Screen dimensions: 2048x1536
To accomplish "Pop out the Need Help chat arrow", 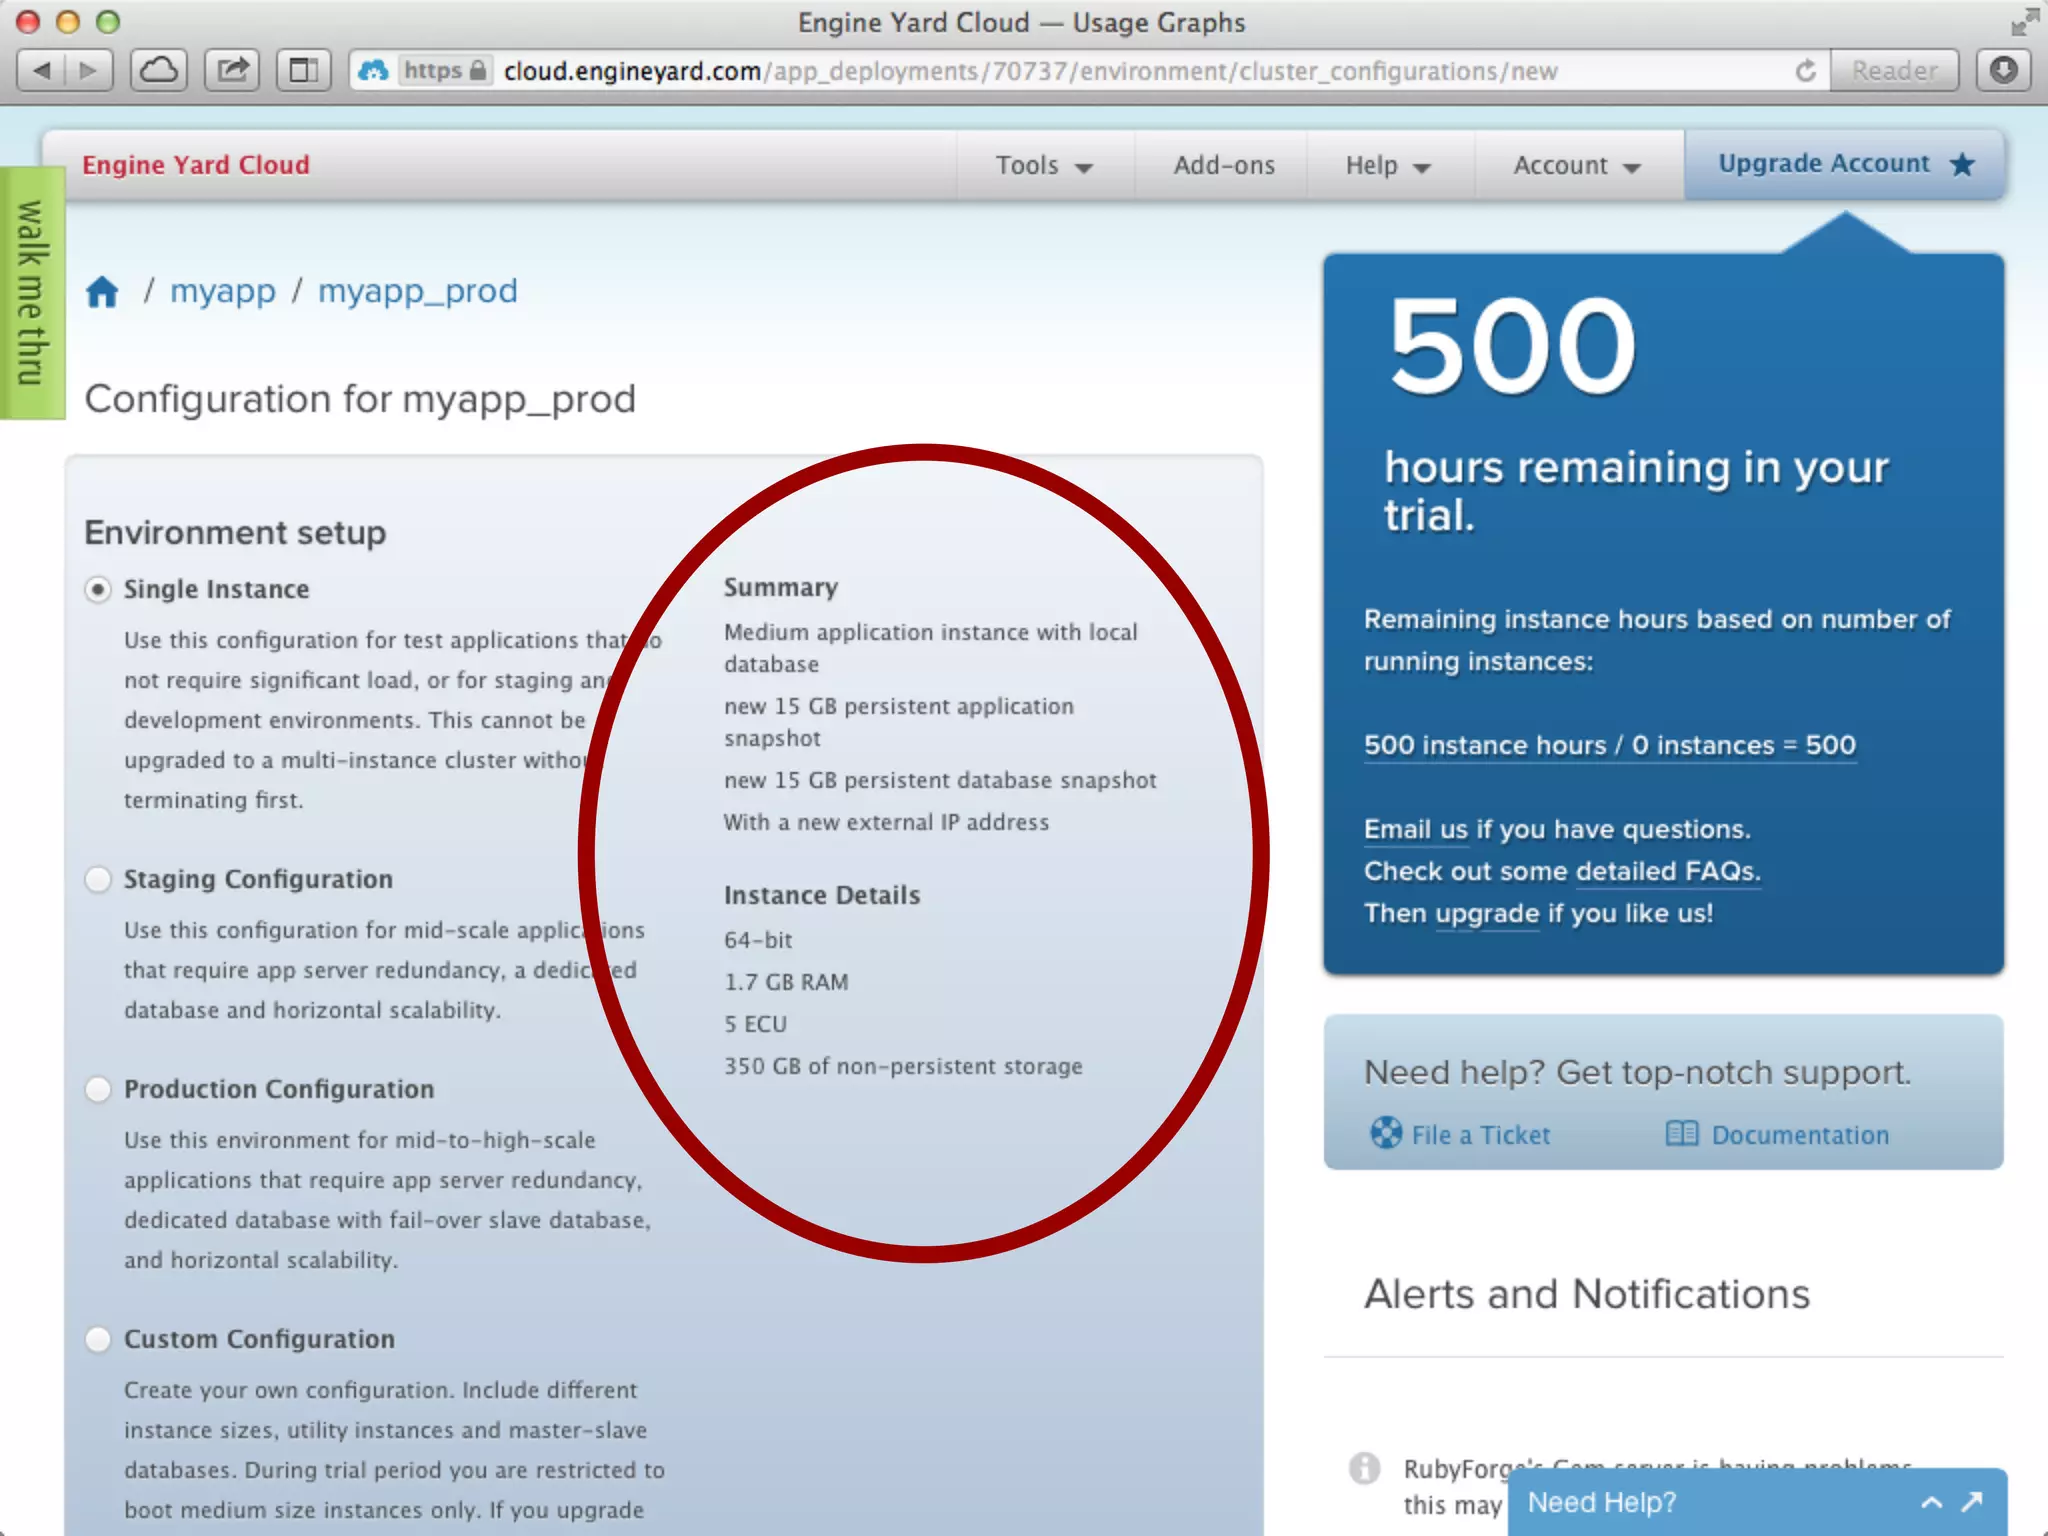I will [1972, 1502].
